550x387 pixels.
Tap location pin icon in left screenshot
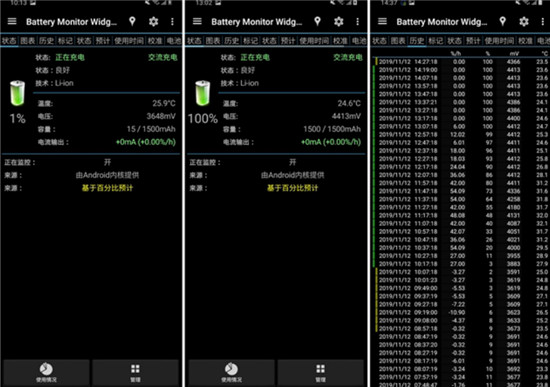pyautogui.click(x=132, y=21)
